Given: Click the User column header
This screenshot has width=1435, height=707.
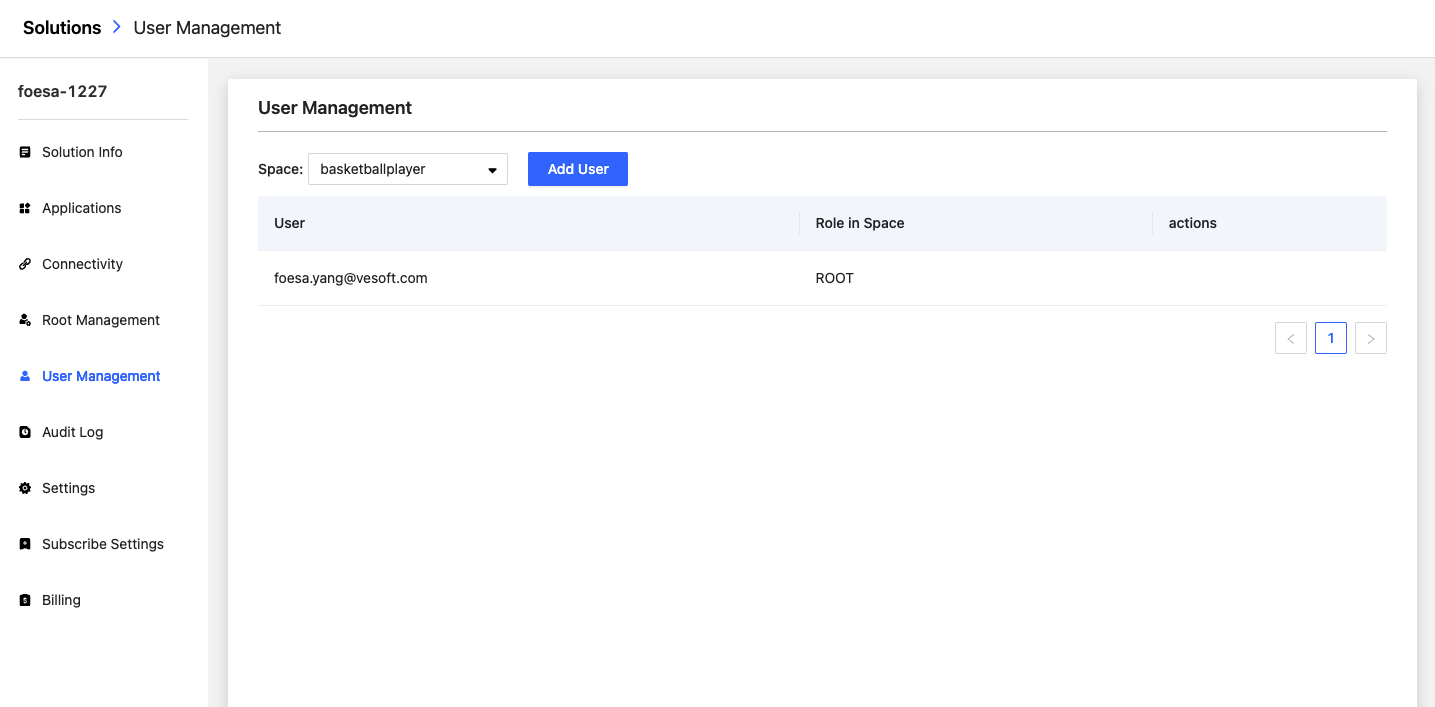Looking at the screenshot, I should (x=528, y=223).
